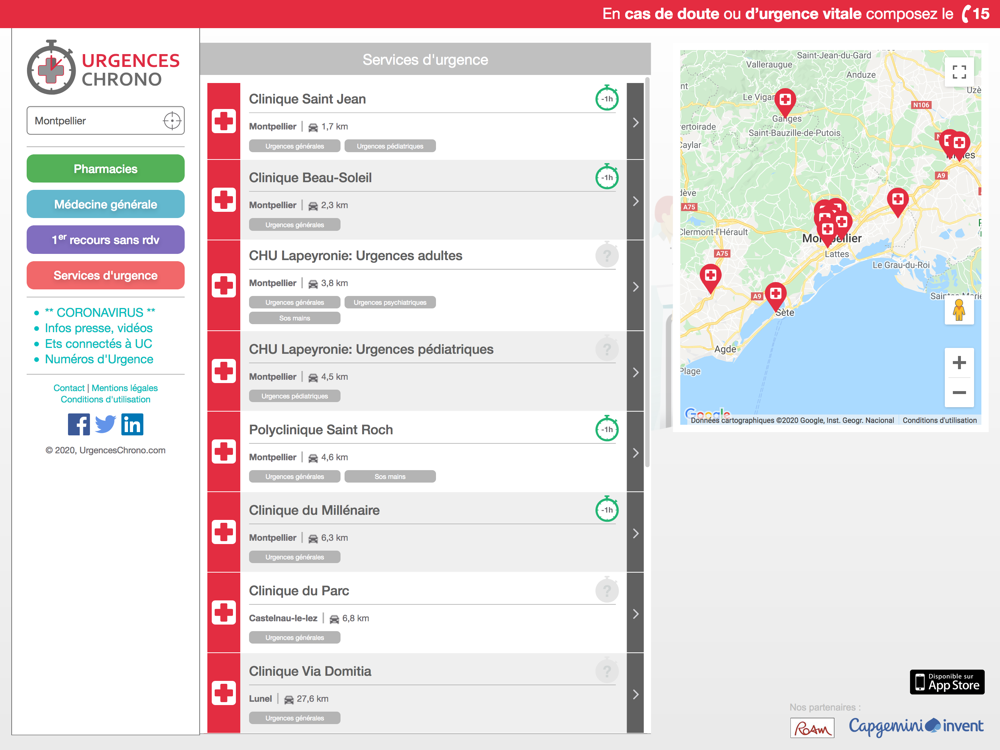Image resolution: width=1000 pixels, height=750 pixels.
Task: Zoom out on the map
Action: tap(959, 393)
